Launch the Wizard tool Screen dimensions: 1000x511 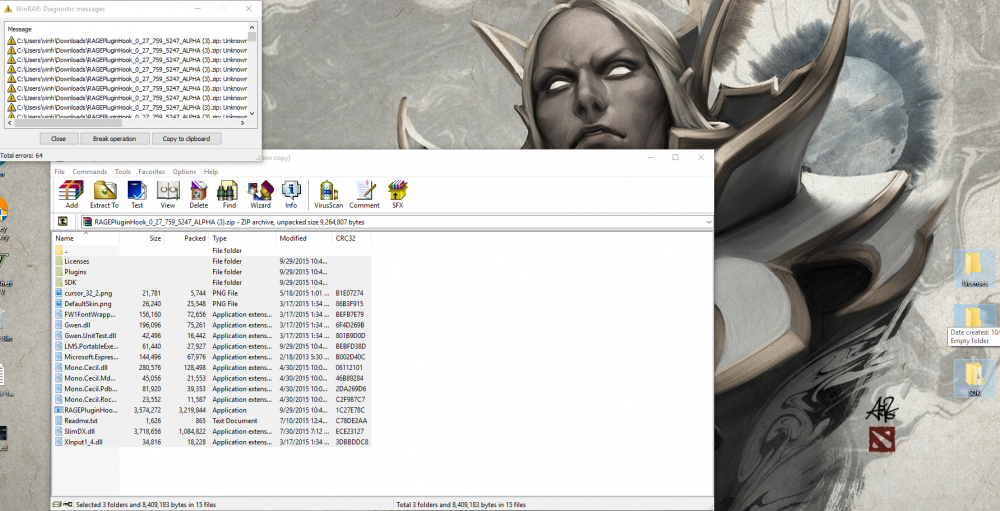point(260,194)
